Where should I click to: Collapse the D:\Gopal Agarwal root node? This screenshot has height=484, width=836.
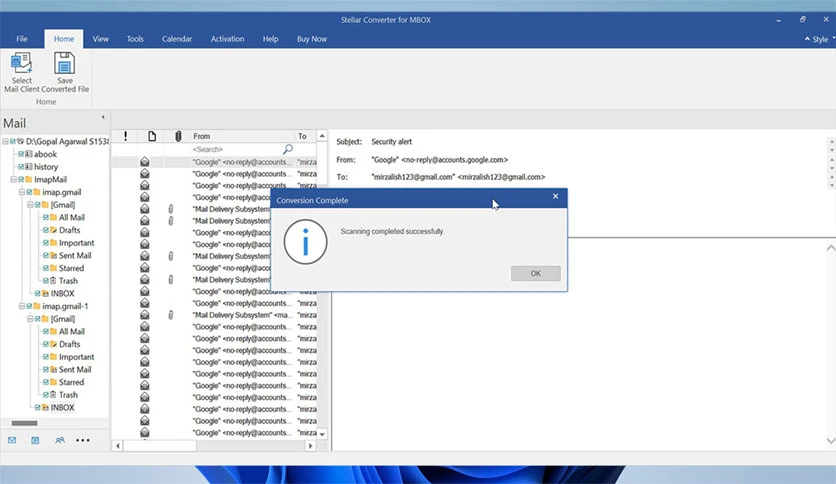pos(5,141)
